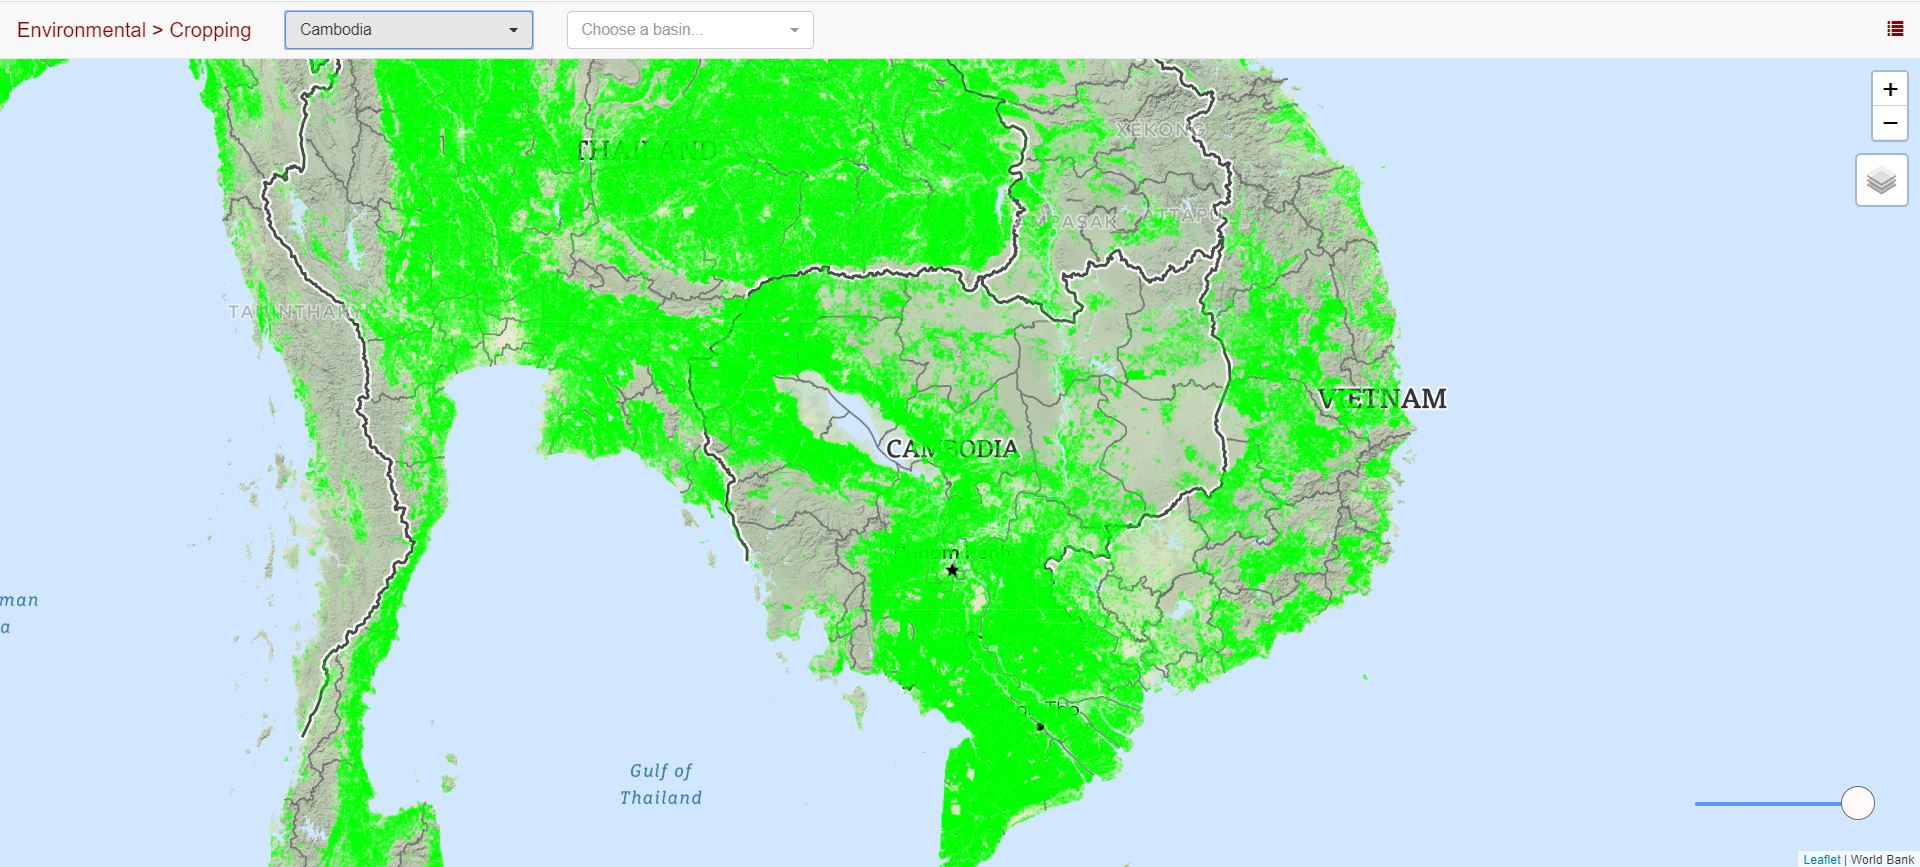The height and width of the screenshot is (867, 1920).
Task: Click the layer opacity slider handle
Action: click(x=1857, y=803)
